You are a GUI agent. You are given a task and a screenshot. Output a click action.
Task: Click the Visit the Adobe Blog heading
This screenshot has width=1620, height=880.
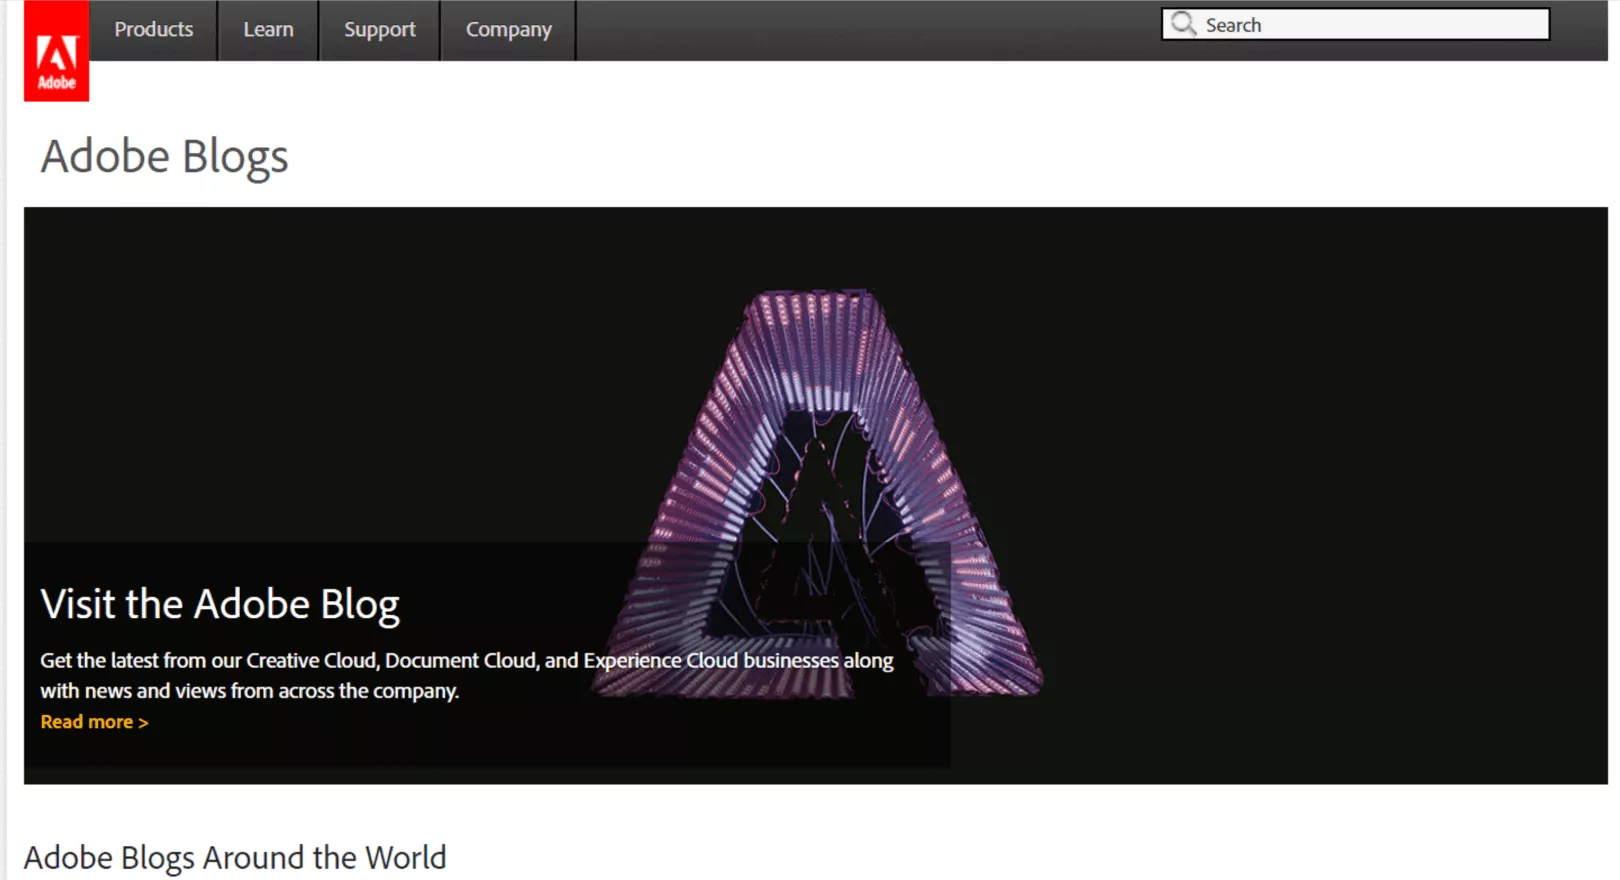(220, 605)
